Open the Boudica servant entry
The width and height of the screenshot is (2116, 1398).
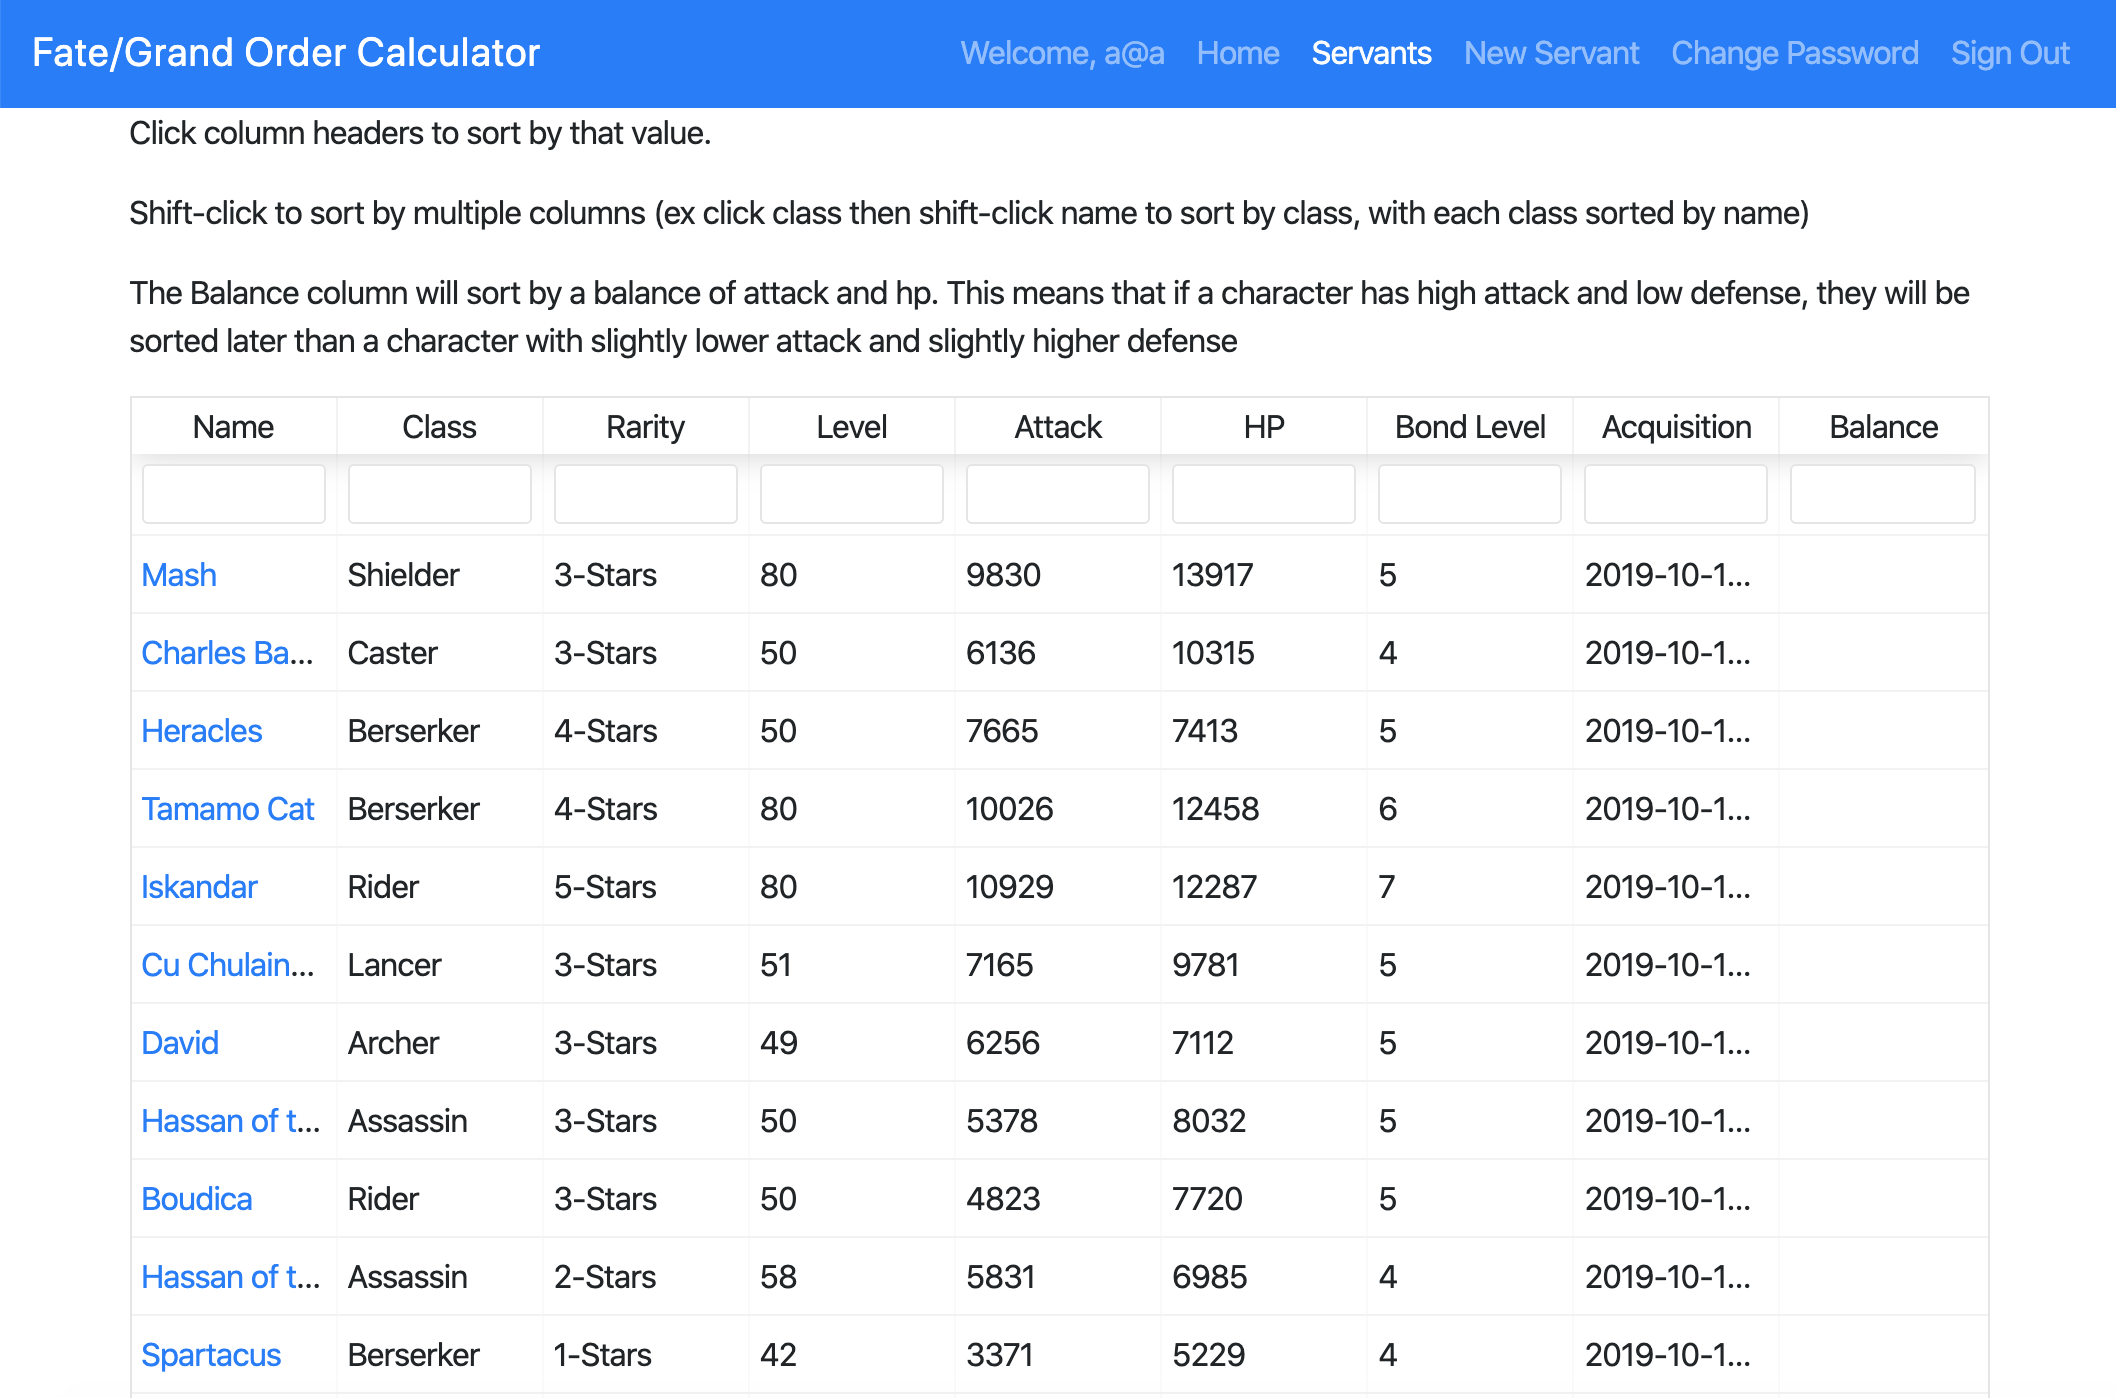[x=196, y=1199]
